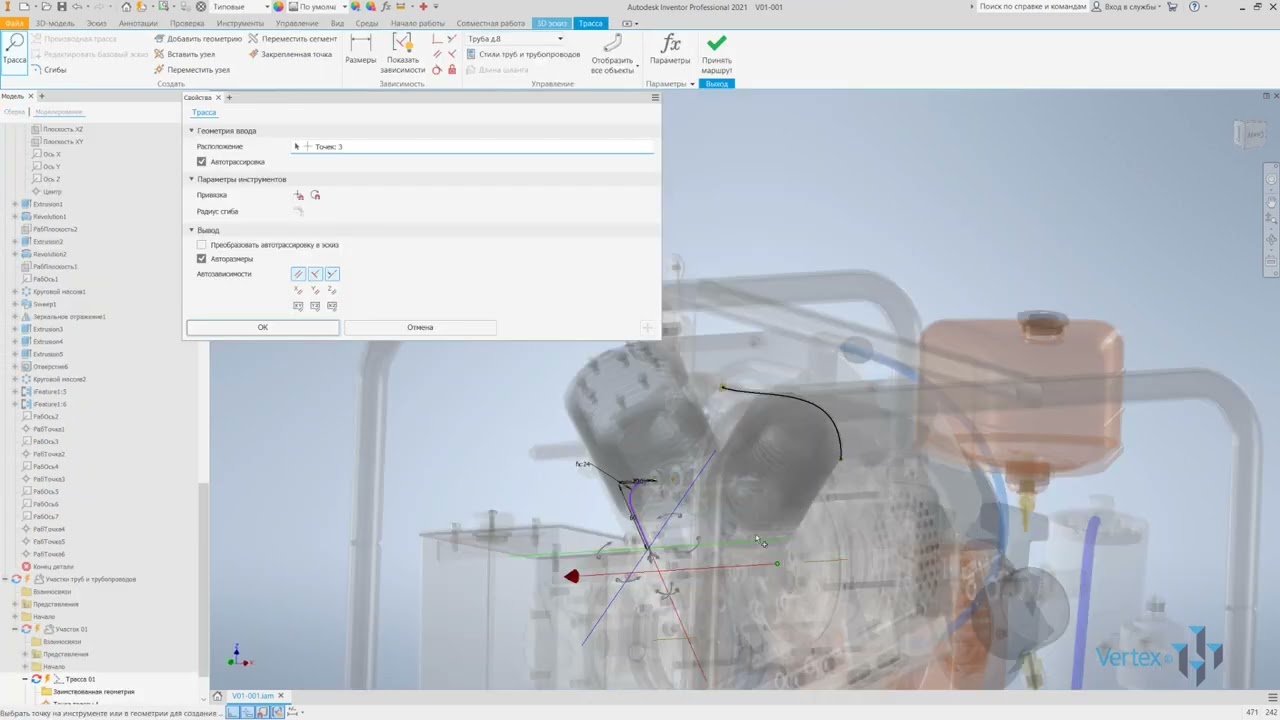Click the appearance color wheel icon
Screen dimensions: 1280x720
click(279, 6)
